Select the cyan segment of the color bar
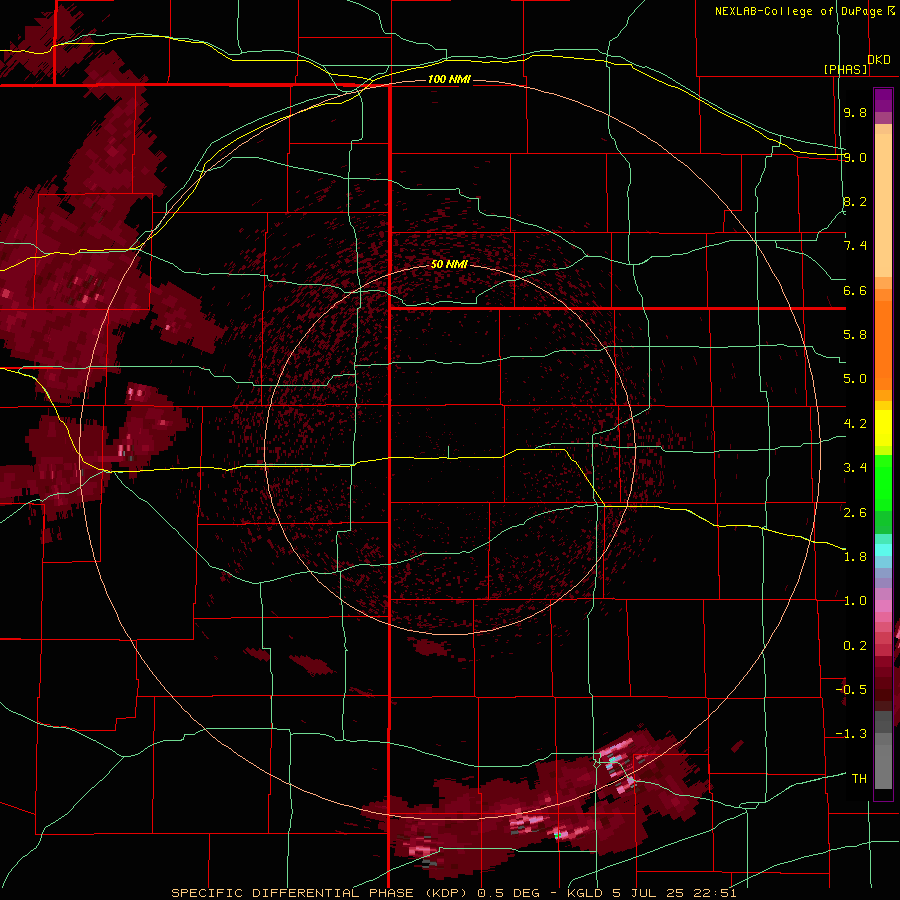 click(x=883, y=550)
